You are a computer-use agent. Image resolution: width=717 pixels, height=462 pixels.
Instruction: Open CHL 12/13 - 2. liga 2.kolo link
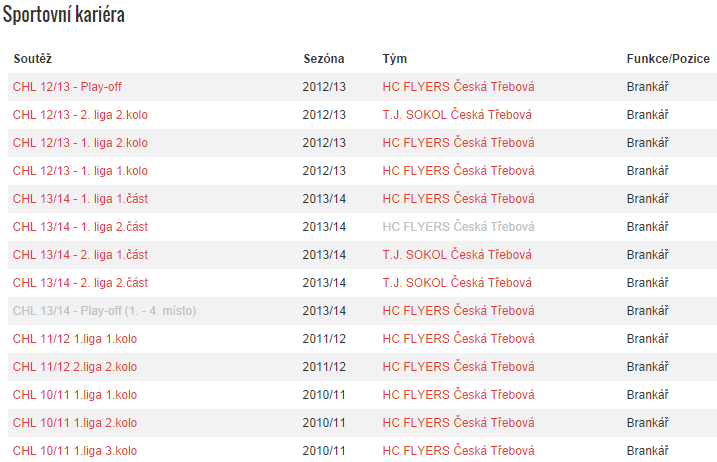[80, 115]
